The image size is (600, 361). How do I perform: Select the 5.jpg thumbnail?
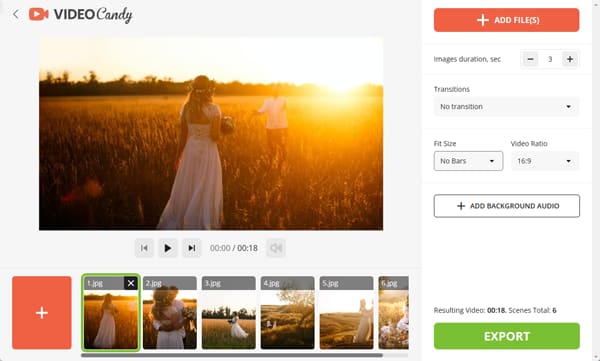pyautogui.click(x=347, y=313)
